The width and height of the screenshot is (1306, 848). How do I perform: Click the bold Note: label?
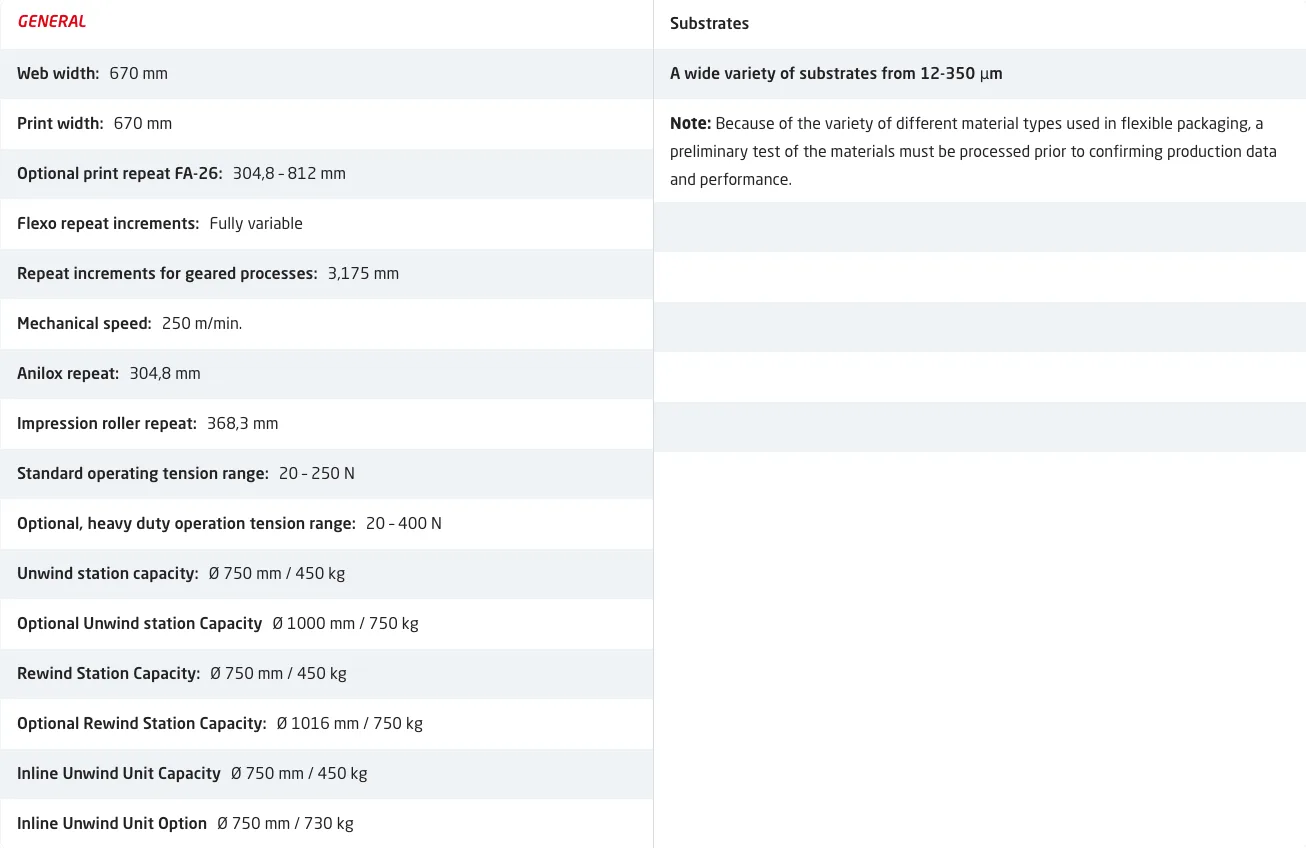(x=690, y=124)
